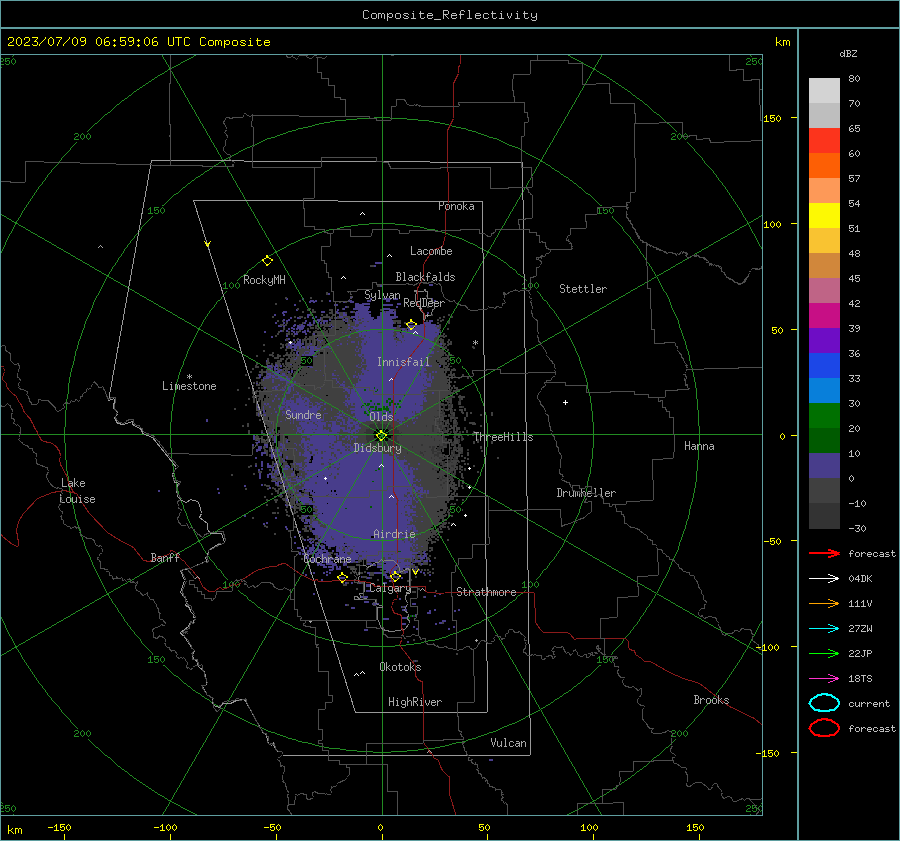Click the Strathmore label

point(486,592)
